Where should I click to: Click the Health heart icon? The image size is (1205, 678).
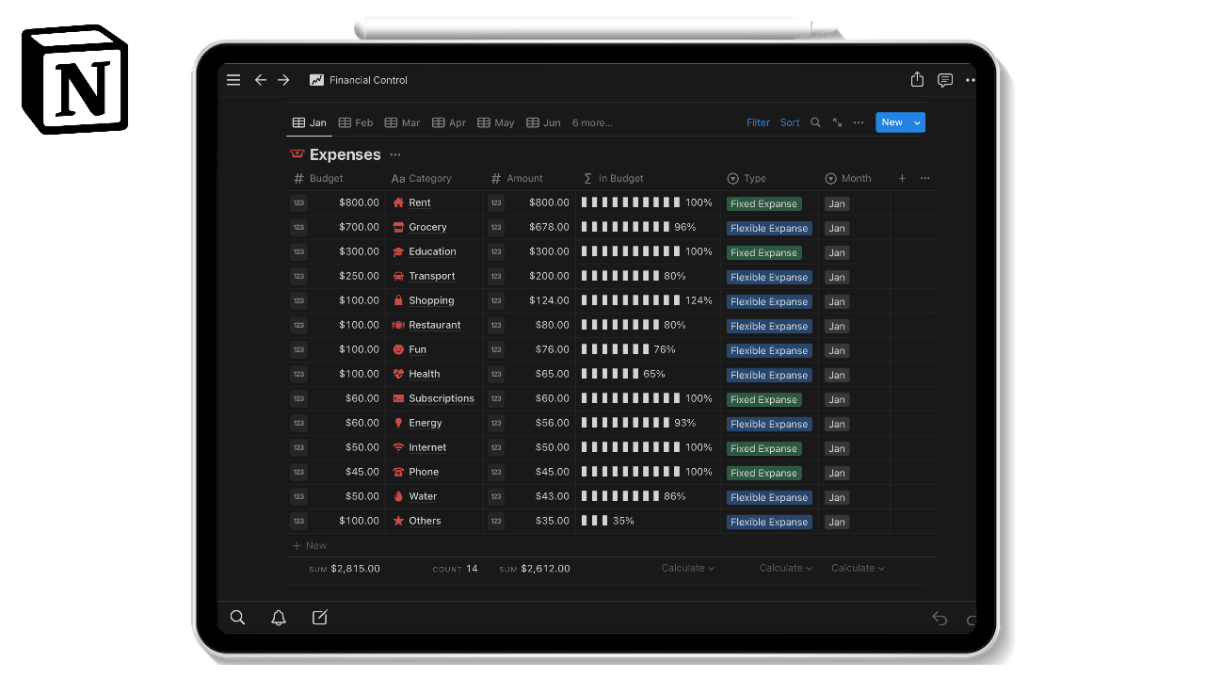[x=399, y=374]
